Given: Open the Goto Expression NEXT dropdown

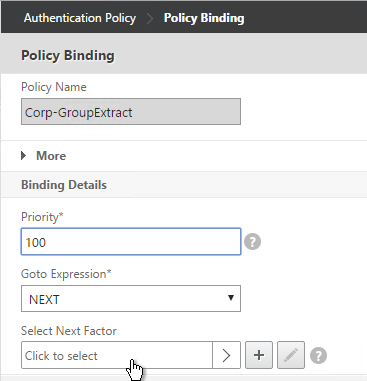Looking at the screenshot, I should 131,298.
